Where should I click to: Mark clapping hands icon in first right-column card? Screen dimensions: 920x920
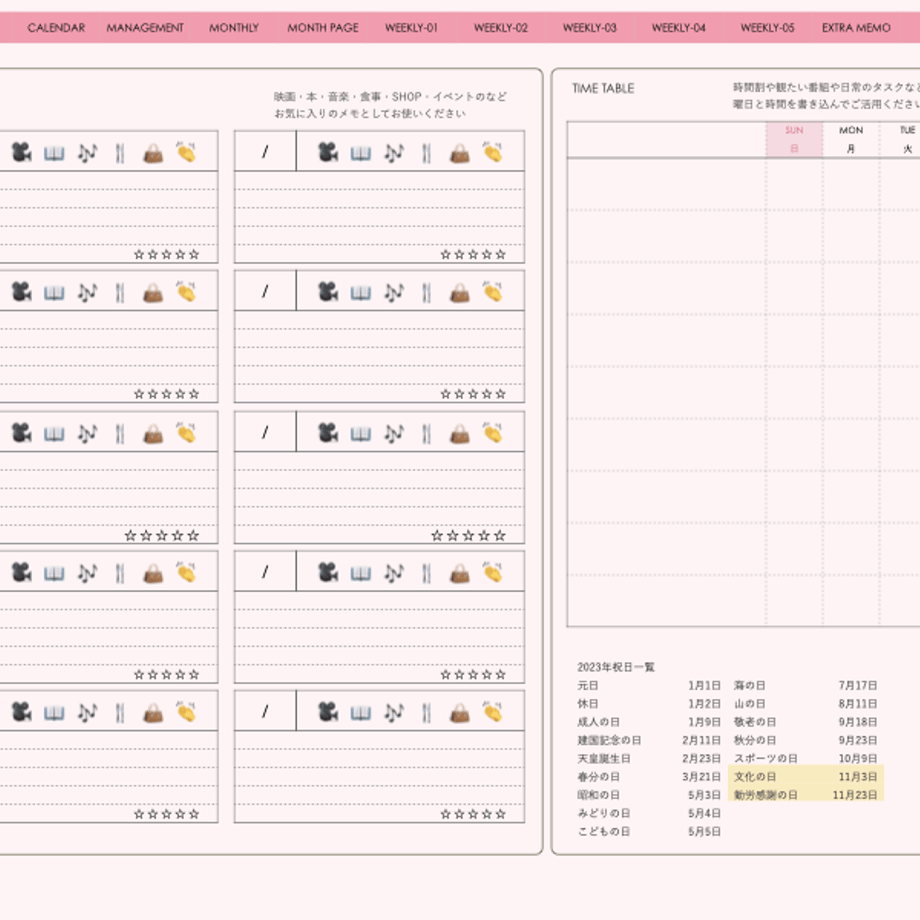click(493, 152)
